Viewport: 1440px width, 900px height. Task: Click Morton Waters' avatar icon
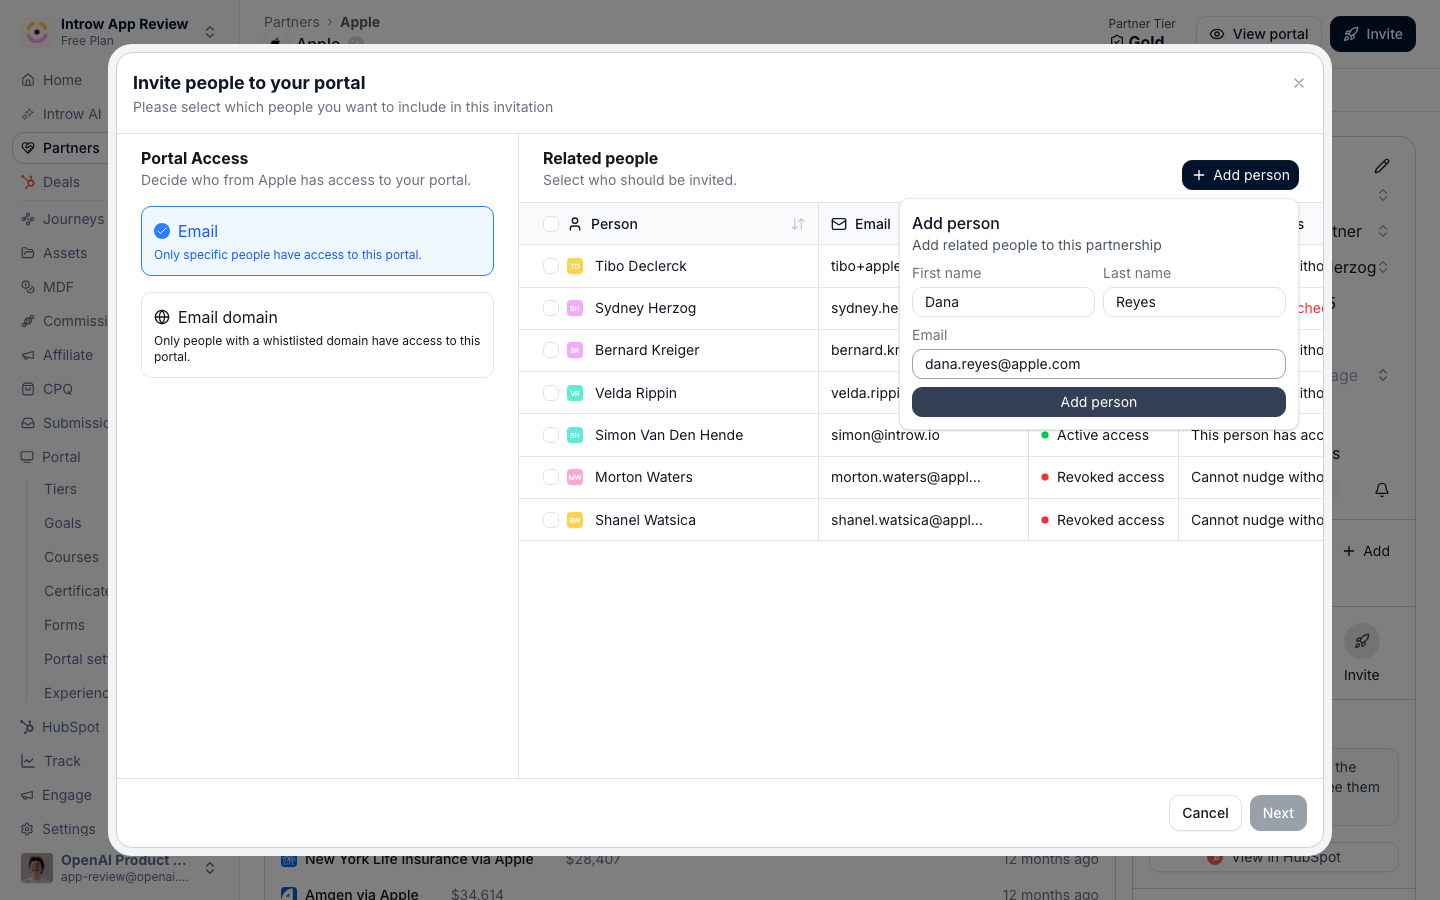[575, 477]
